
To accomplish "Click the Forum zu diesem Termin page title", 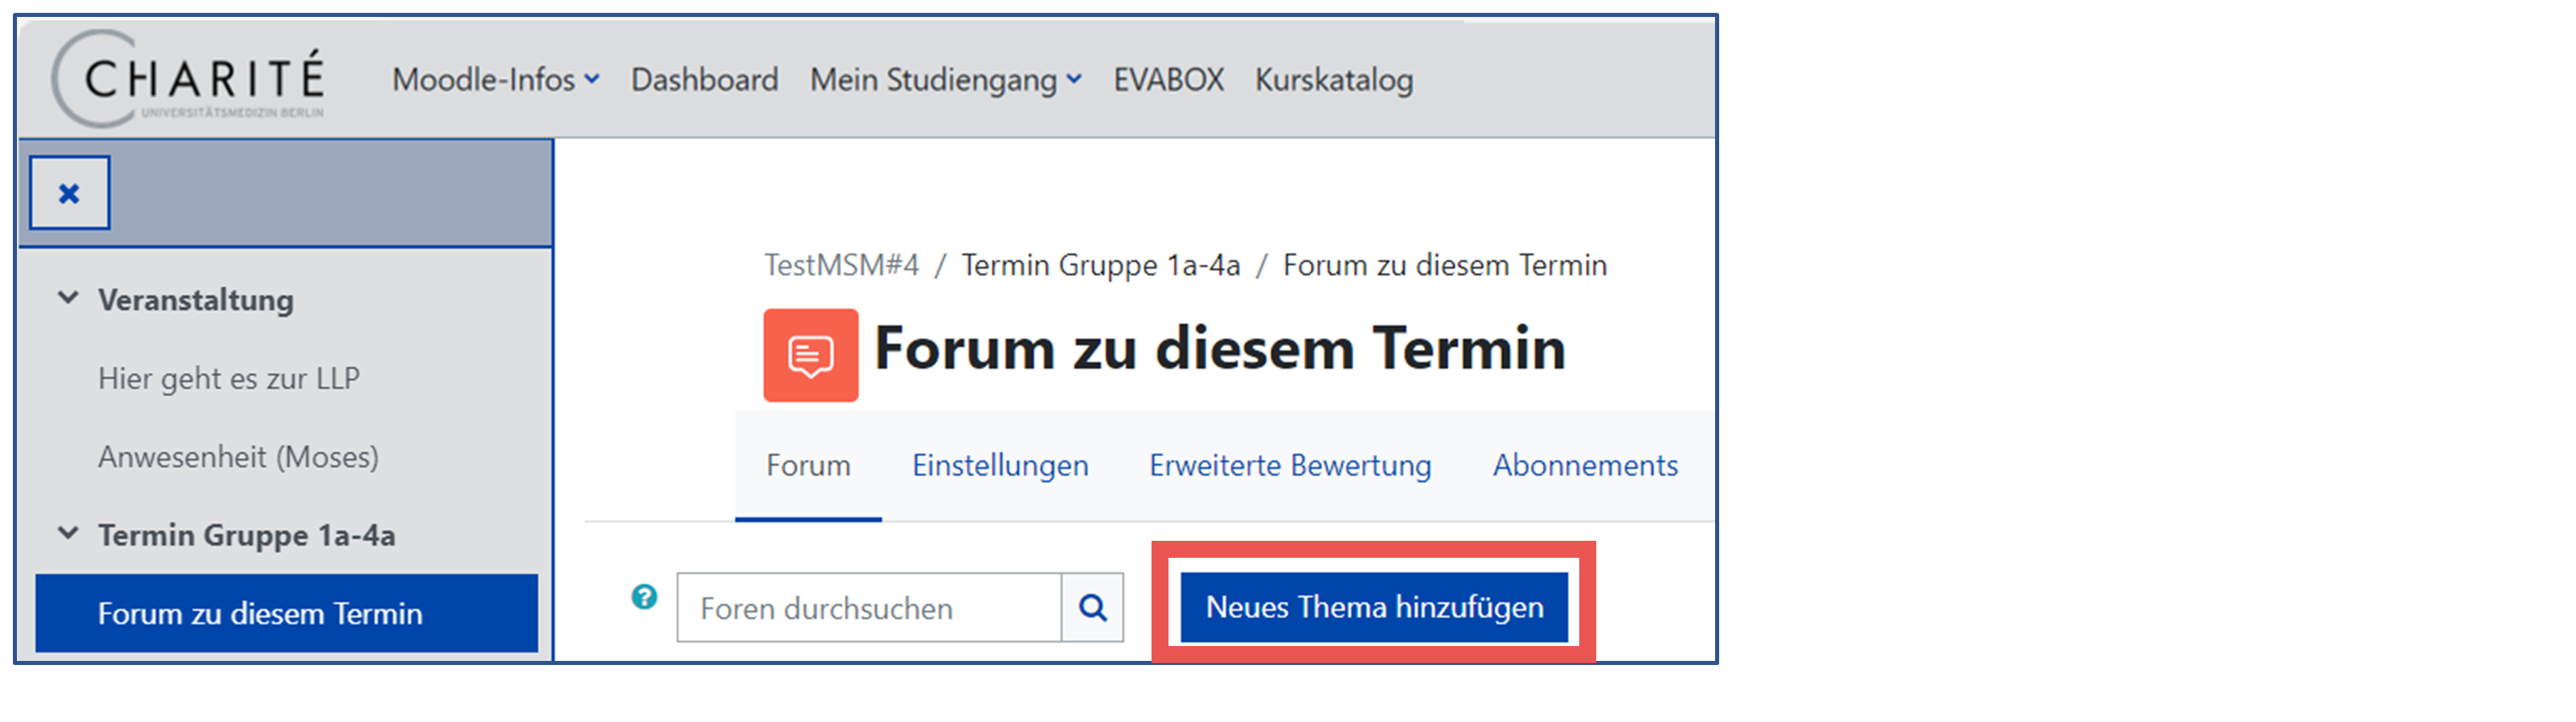I will pos(1220,349).
